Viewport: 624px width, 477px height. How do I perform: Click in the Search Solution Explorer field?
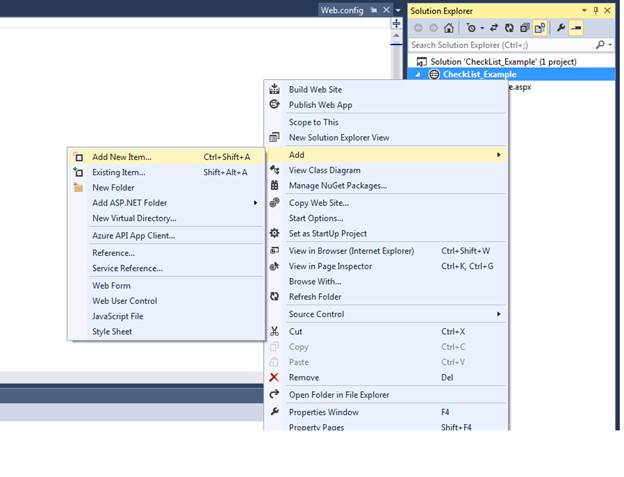click(502, 45)
